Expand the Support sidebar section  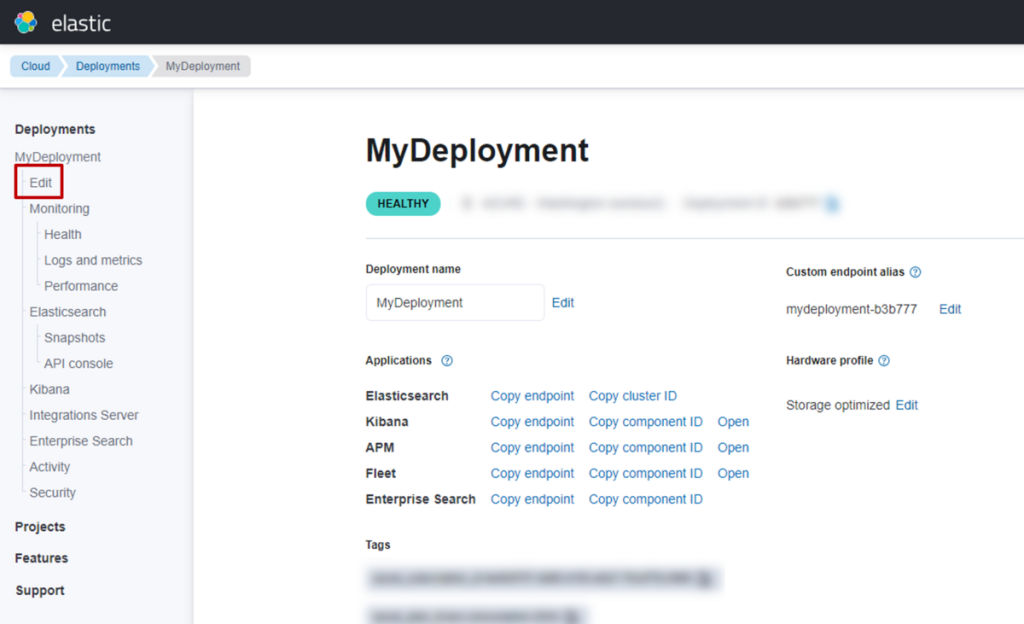(40, 591)
